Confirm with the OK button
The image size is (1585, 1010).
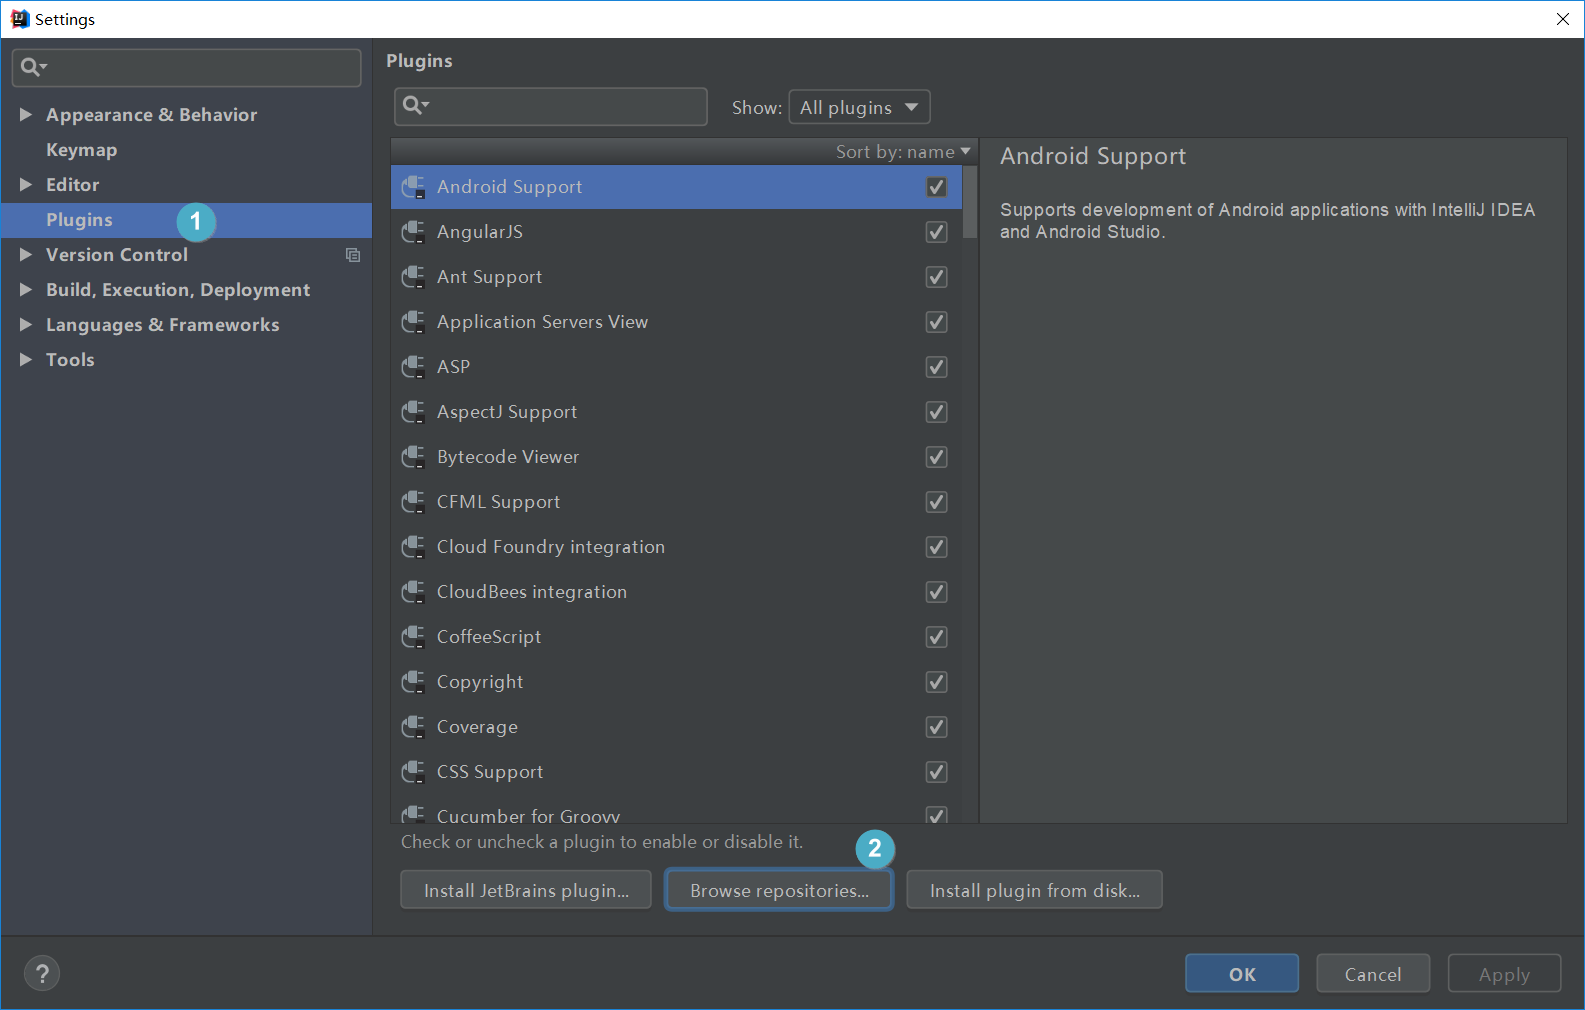click(x=1242, y=974)
